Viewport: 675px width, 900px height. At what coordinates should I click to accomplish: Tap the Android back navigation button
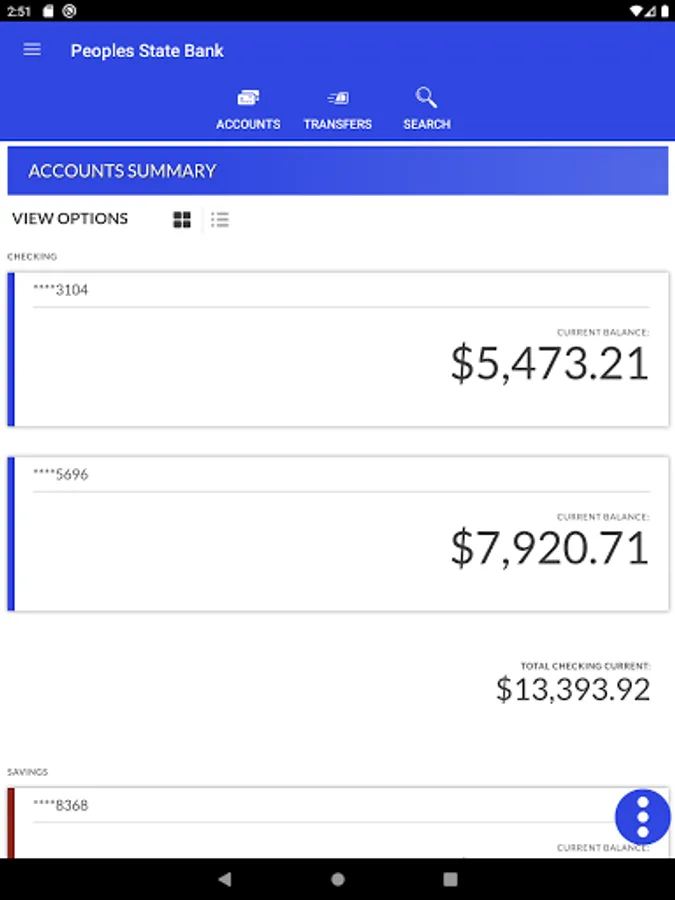point(225,879)
